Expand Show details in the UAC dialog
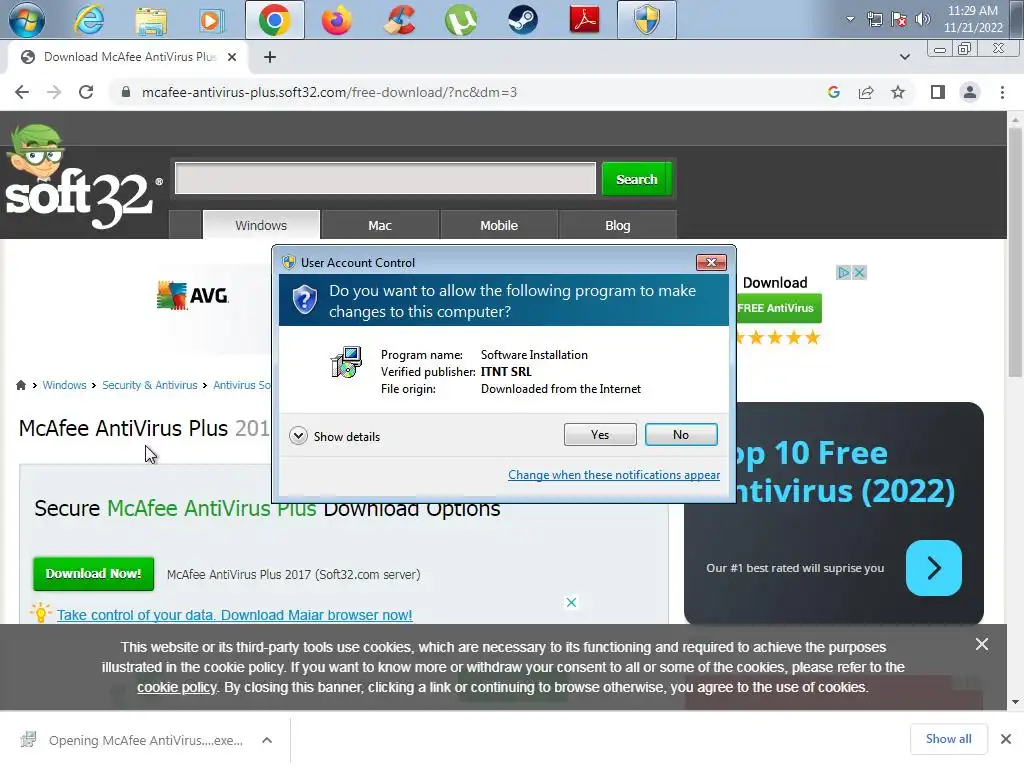Image resolution: width=1024 pixels, height=768 pixels. click(x=334, y=436)
